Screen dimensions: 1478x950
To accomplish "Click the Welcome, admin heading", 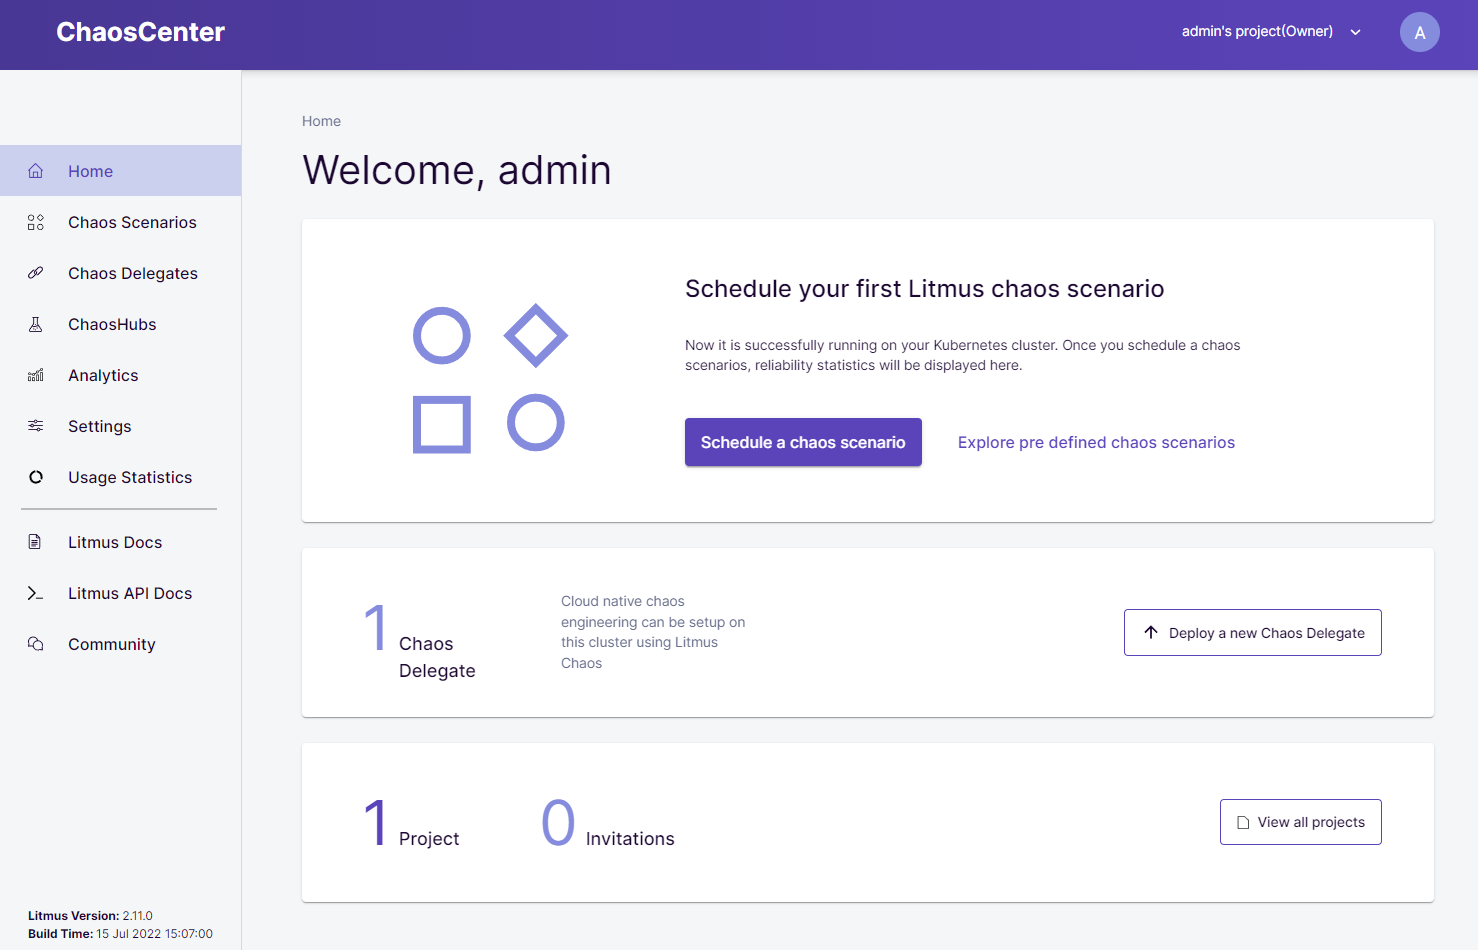I will [x=457, y=170].
